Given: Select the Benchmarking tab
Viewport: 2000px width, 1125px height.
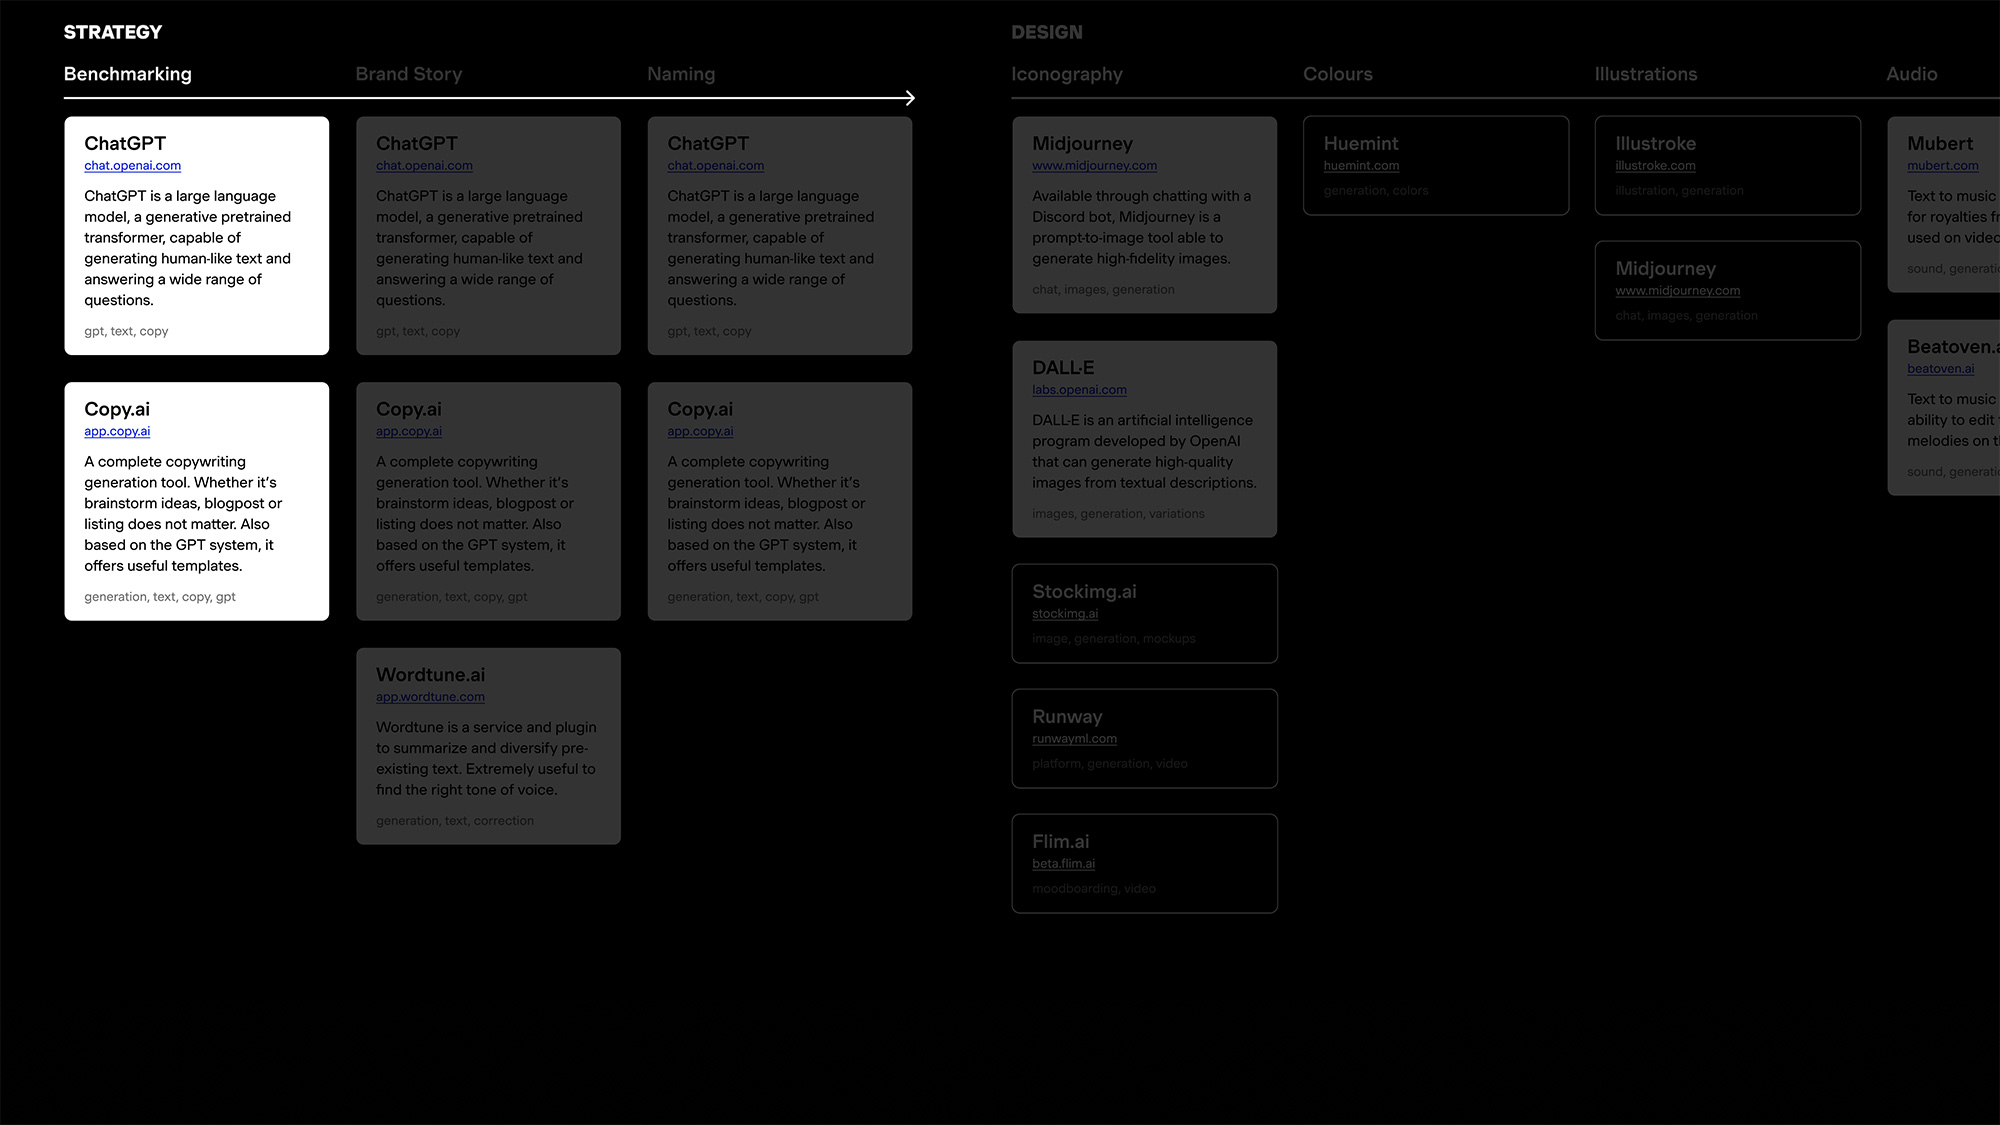Looking at the screenshot, I should click(x=127, y=74).
